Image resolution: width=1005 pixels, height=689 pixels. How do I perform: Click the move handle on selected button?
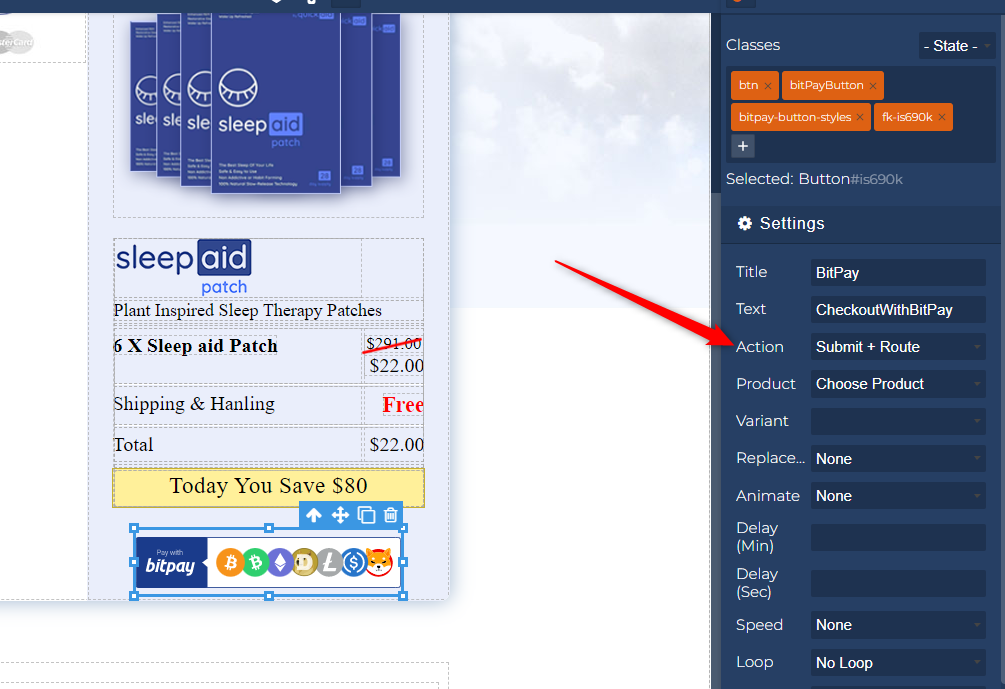pos(340,515)
